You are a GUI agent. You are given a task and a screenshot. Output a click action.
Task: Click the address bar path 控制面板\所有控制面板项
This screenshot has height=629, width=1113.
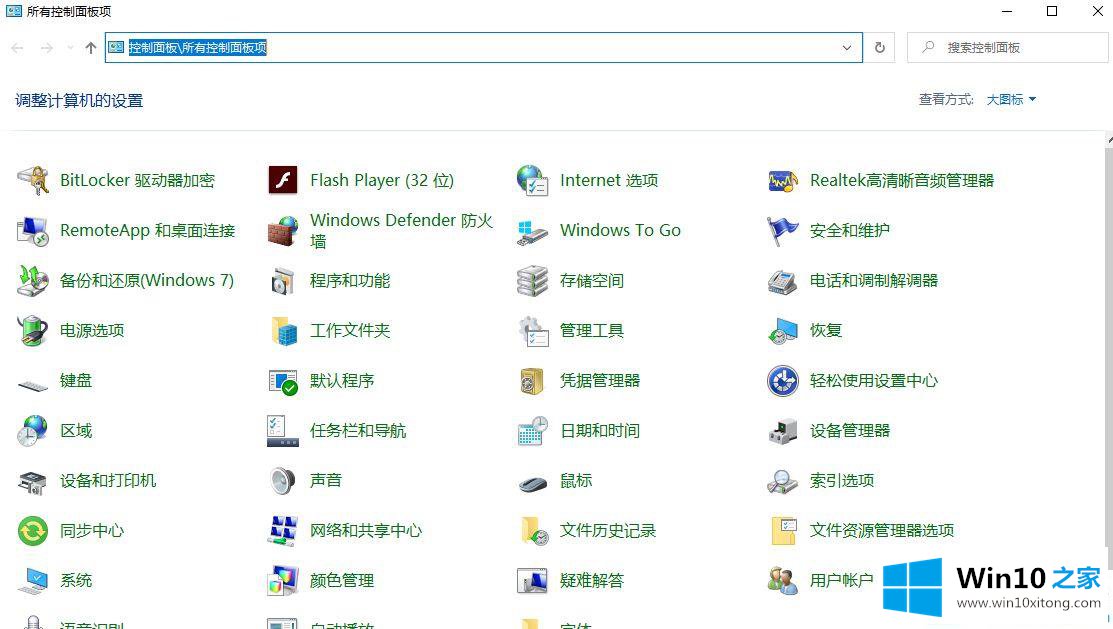pos(197,48)
